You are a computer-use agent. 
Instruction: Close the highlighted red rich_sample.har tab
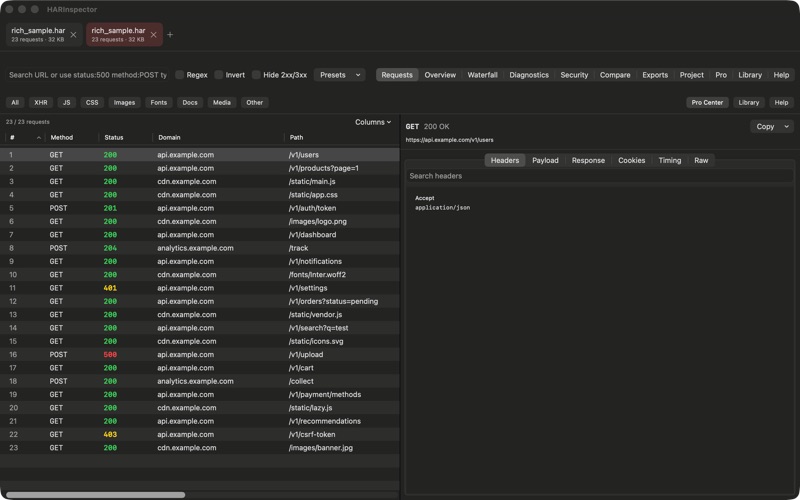154,35
